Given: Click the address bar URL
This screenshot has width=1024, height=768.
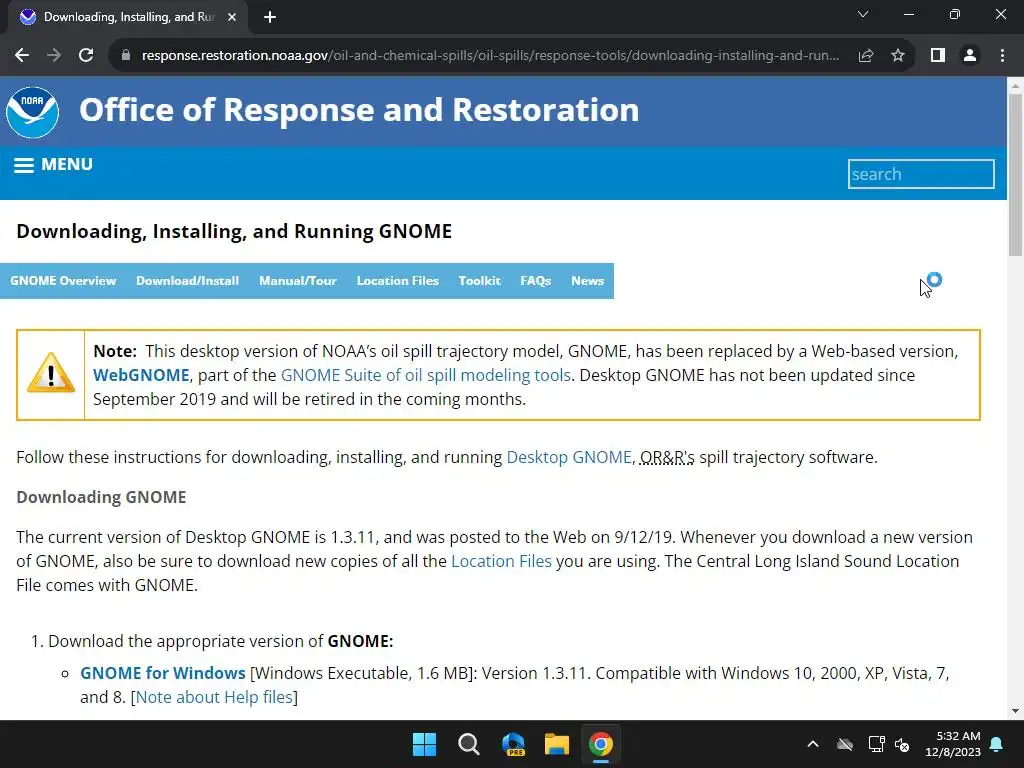Looking at the screenshot, I should coord(490,56).
